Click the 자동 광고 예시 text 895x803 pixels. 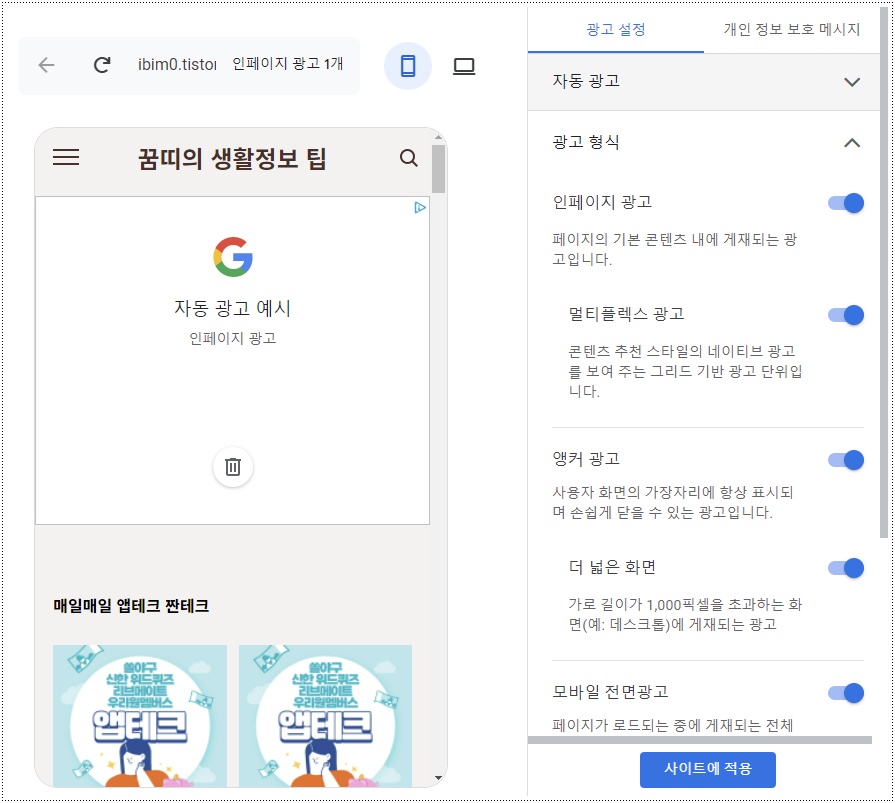coord(233,308)
